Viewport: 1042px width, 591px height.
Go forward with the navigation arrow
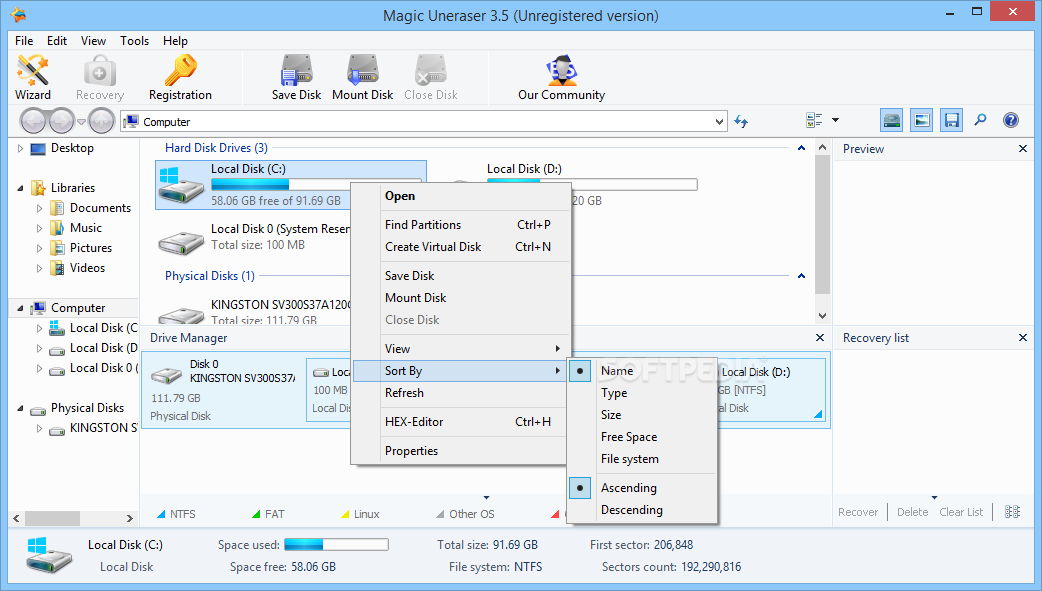(x=61, y=122)
